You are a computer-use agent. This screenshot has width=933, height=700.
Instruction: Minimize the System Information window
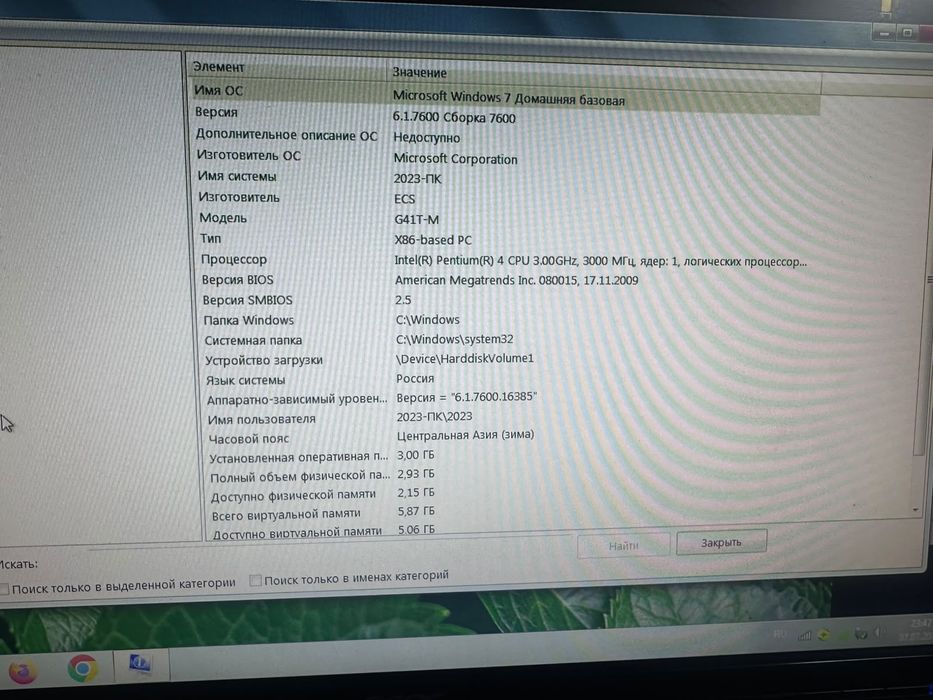coord(884,33)
